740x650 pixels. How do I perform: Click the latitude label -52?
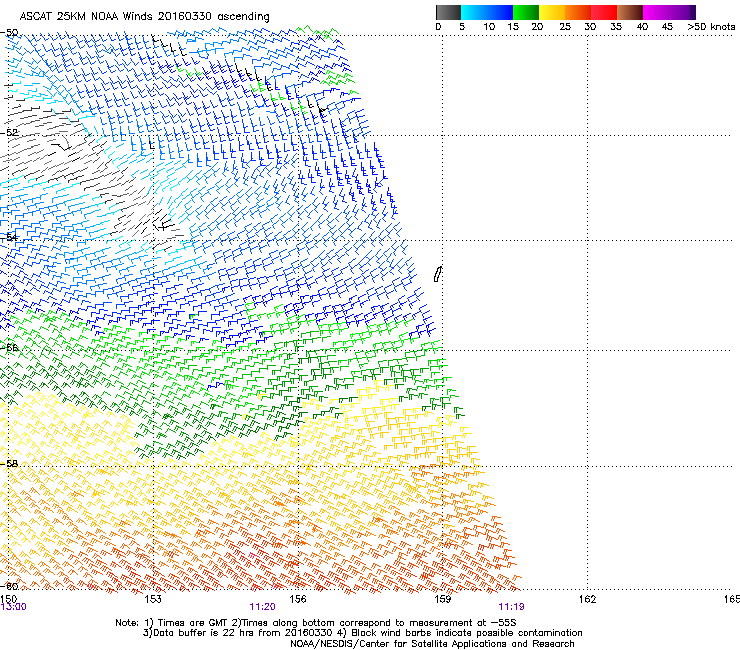click(x=9, y=133)
